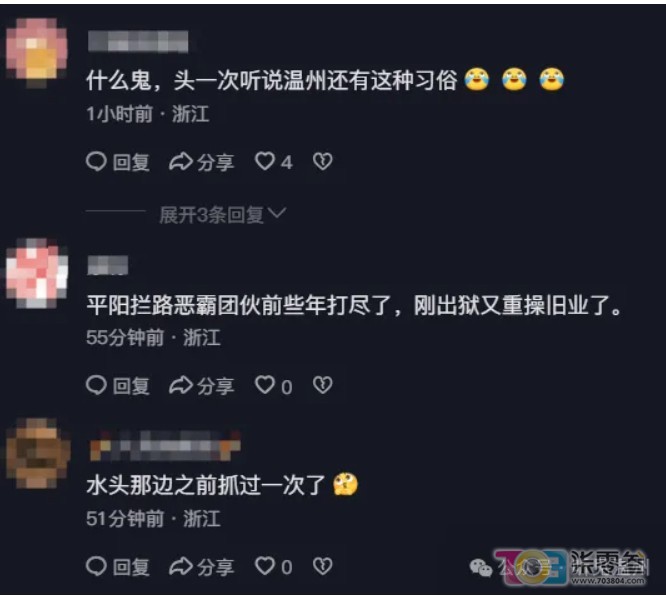Dislike the 温州习俗 comment
The width and height of the screenshot is (666, 596).
coord(323,161)
